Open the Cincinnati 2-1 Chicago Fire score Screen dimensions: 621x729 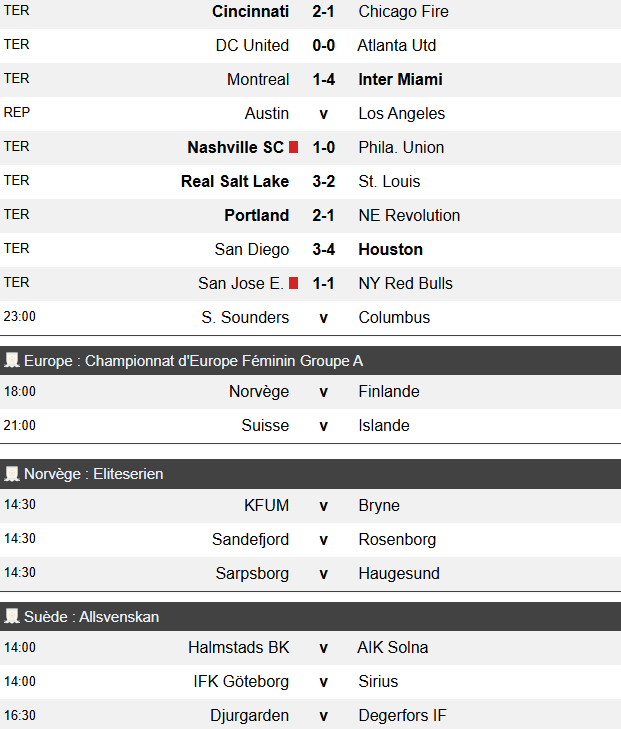[323, 12]
